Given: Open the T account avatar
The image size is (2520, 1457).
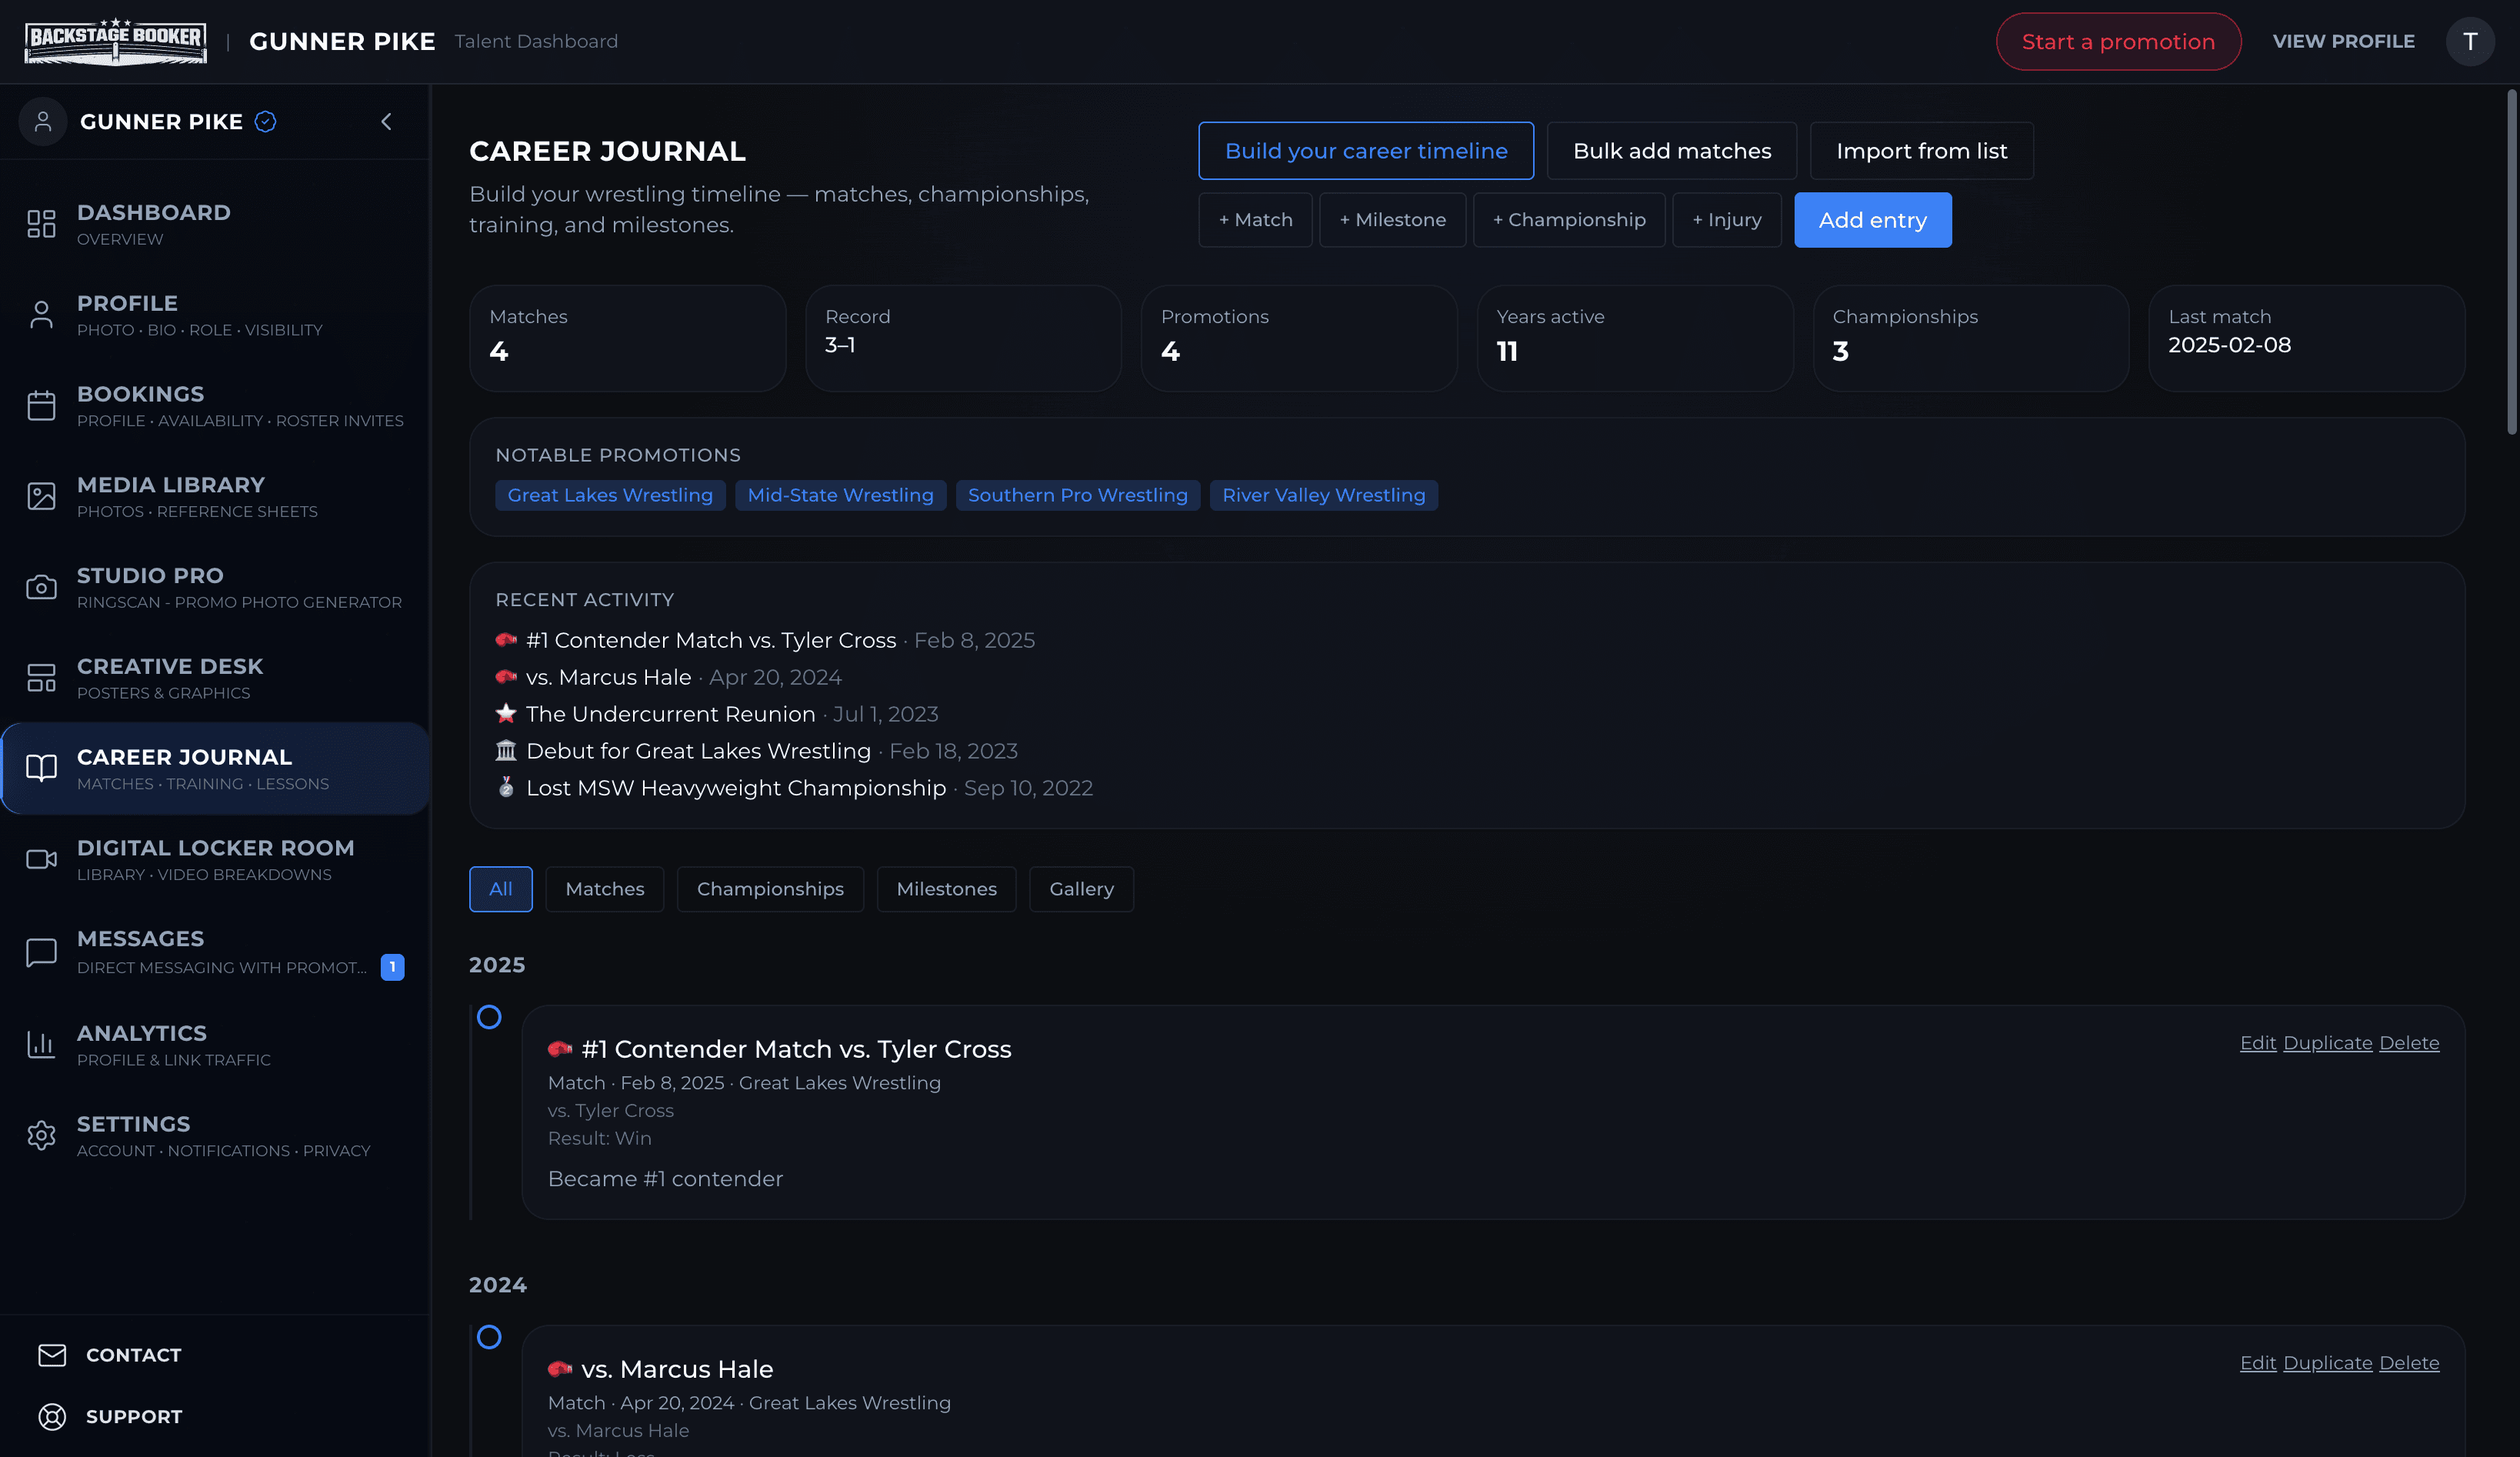Looking at the screenshot, I should 2471,41.
